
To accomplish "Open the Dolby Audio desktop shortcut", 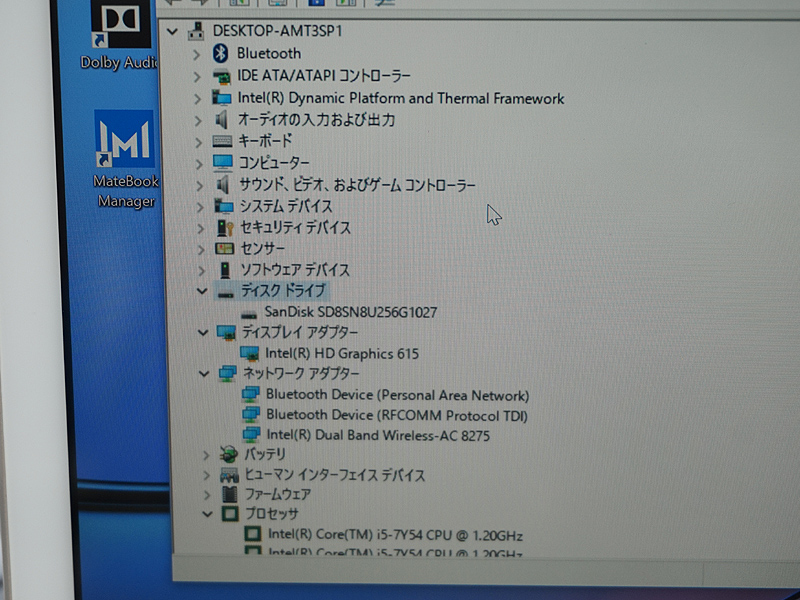I will 120,36.
